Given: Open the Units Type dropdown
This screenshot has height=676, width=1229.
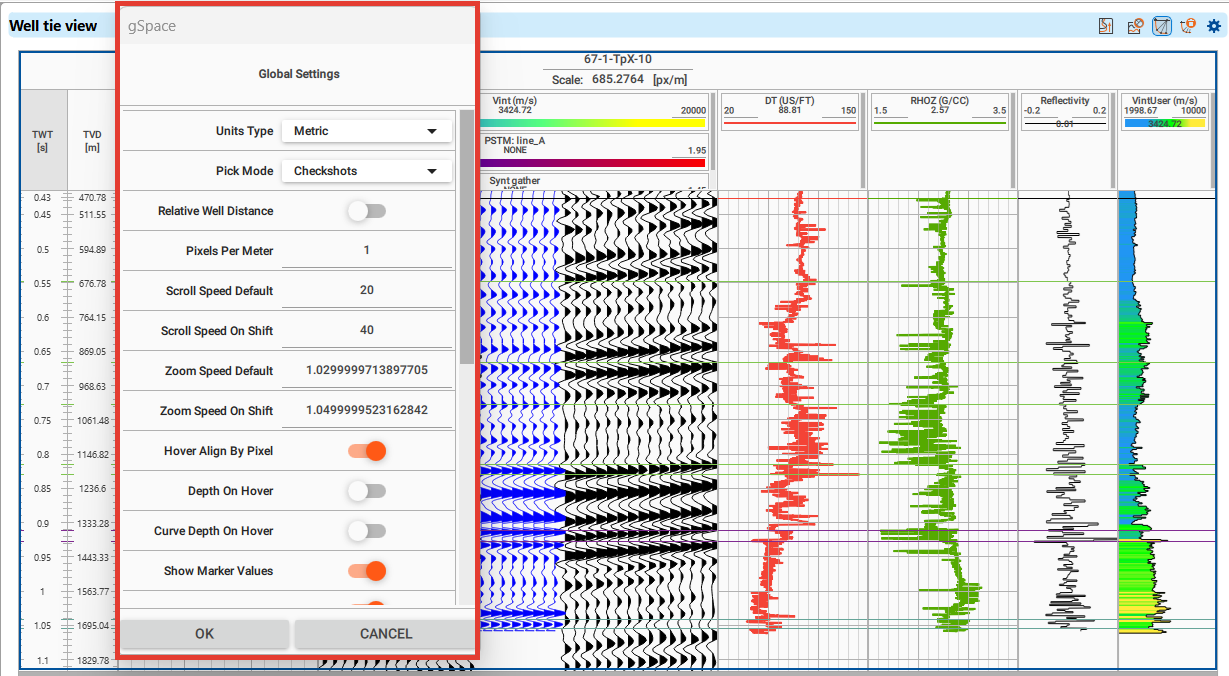Looking at the screenshot, I should click(x=367, y=130).
